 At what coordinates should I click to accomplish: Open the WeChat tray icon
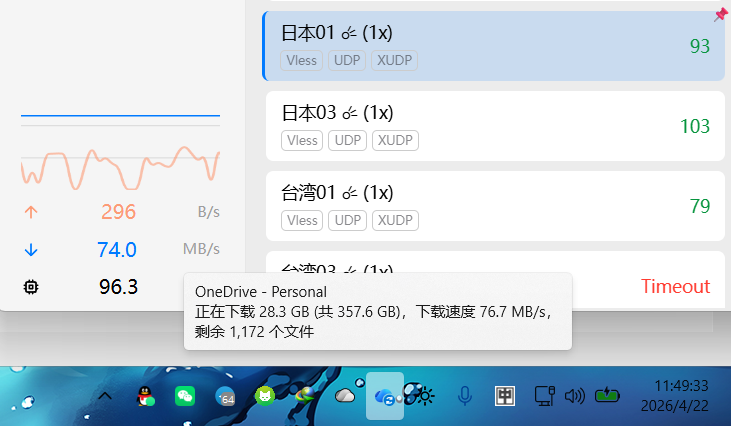(185, 396)
